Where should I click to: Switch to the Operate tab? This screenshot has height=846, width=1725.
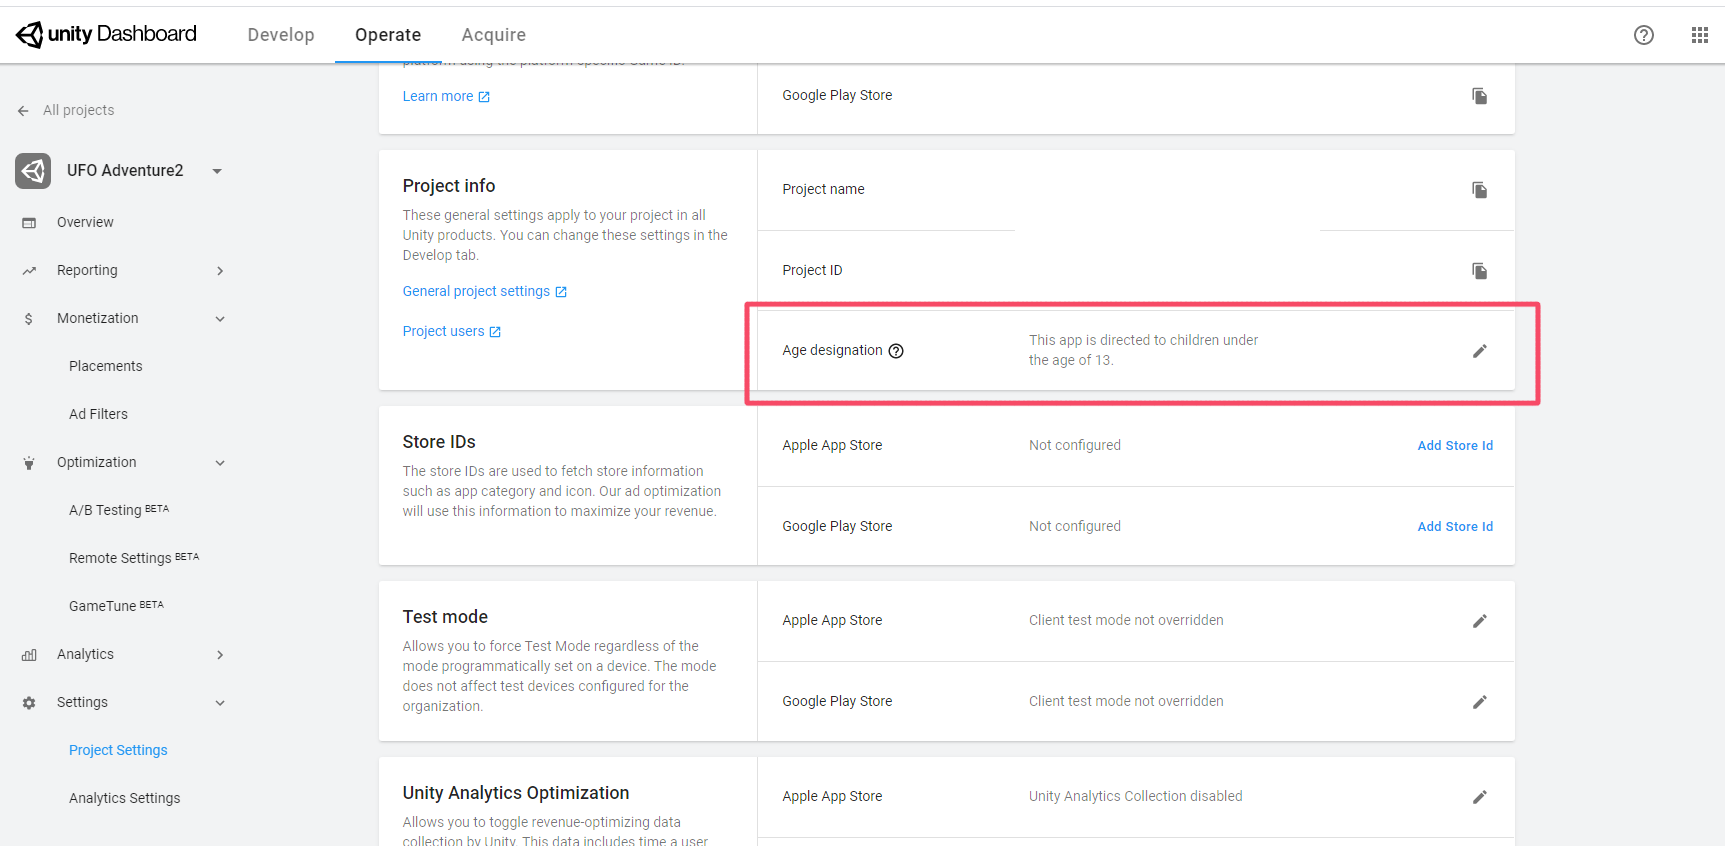coord(388,35)
